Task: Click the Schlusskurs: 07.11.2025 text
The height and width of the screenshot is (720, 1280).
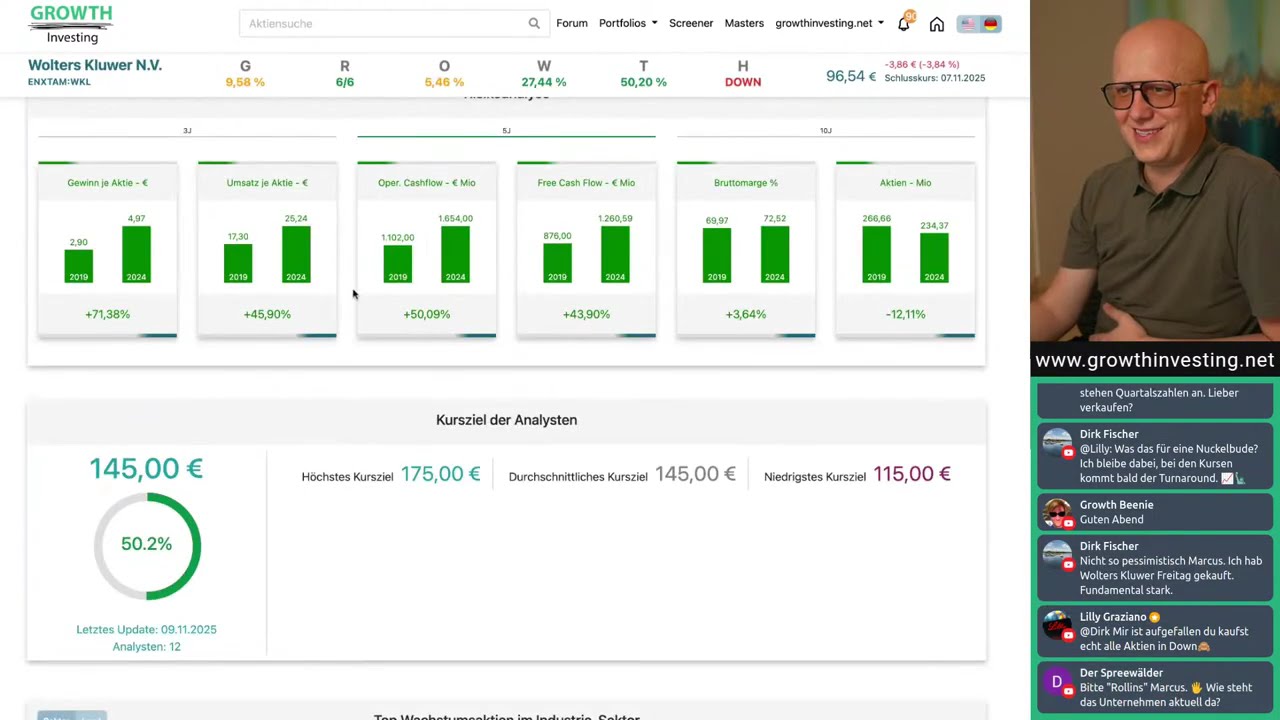Action: tap(934, 78)
